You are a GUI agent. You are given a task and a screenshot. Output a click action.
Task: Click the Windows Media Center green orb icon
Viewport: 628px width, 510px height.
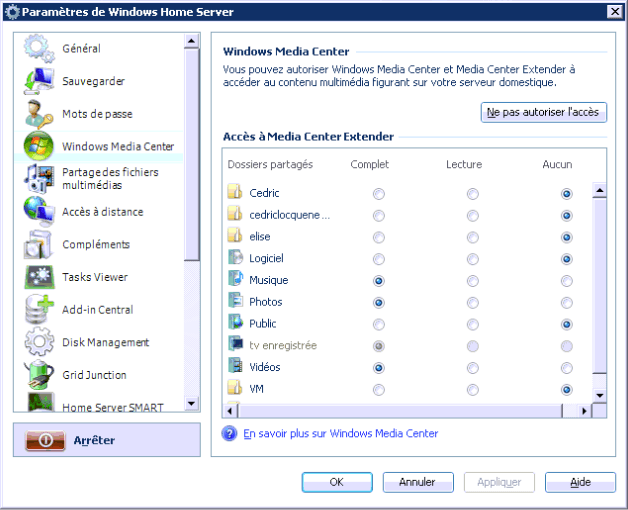click(39, 146)
